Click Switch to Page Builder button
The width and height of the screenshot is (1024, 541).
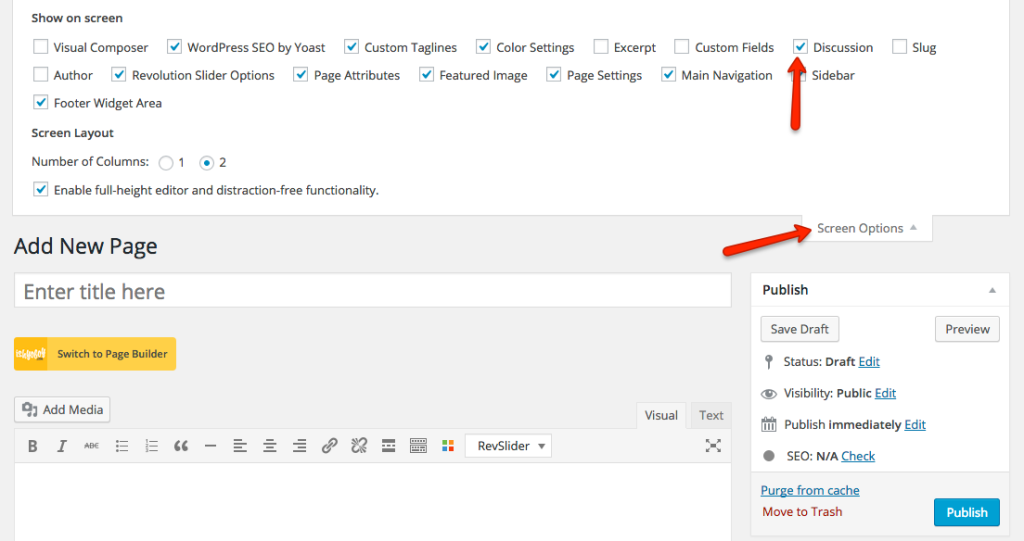point(95,354)
